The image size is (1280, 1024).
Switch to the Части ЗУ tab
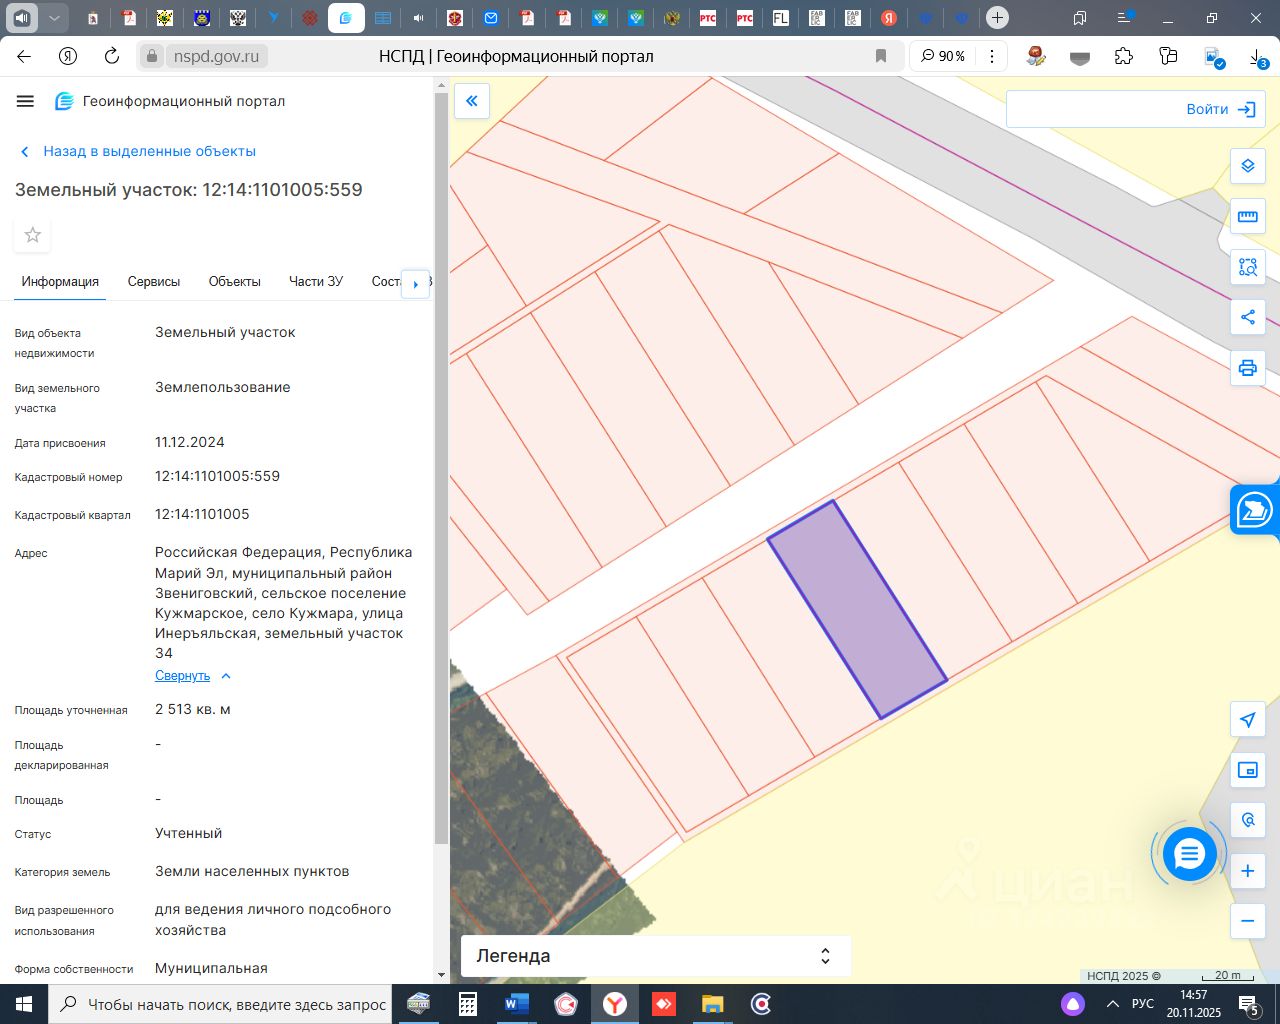point(316,282)
